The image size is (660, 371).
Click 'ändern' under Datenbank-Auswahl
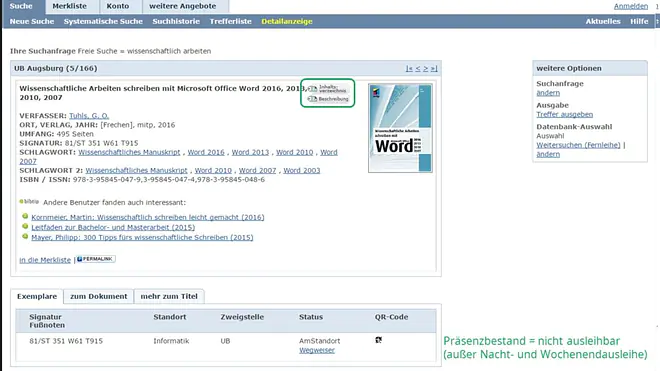click(548, 154)
